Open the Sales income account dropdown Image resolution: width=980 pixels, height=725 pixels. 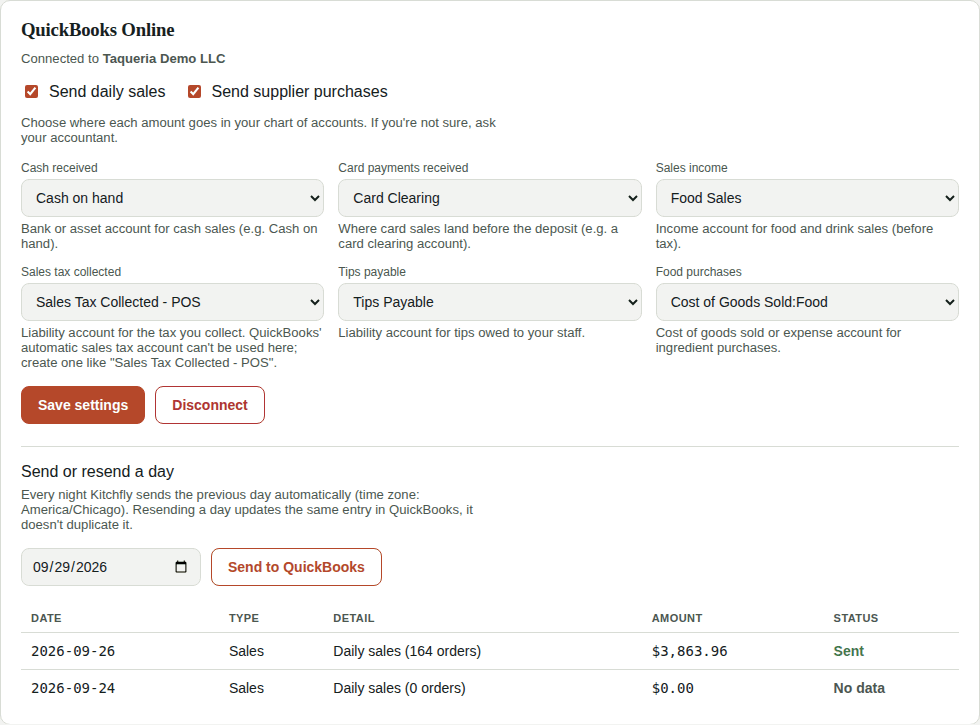point(807,198)
